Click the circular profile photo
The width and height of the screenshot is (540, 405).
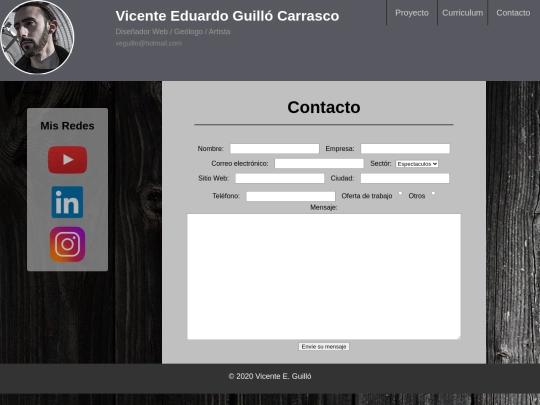point(37,37)
